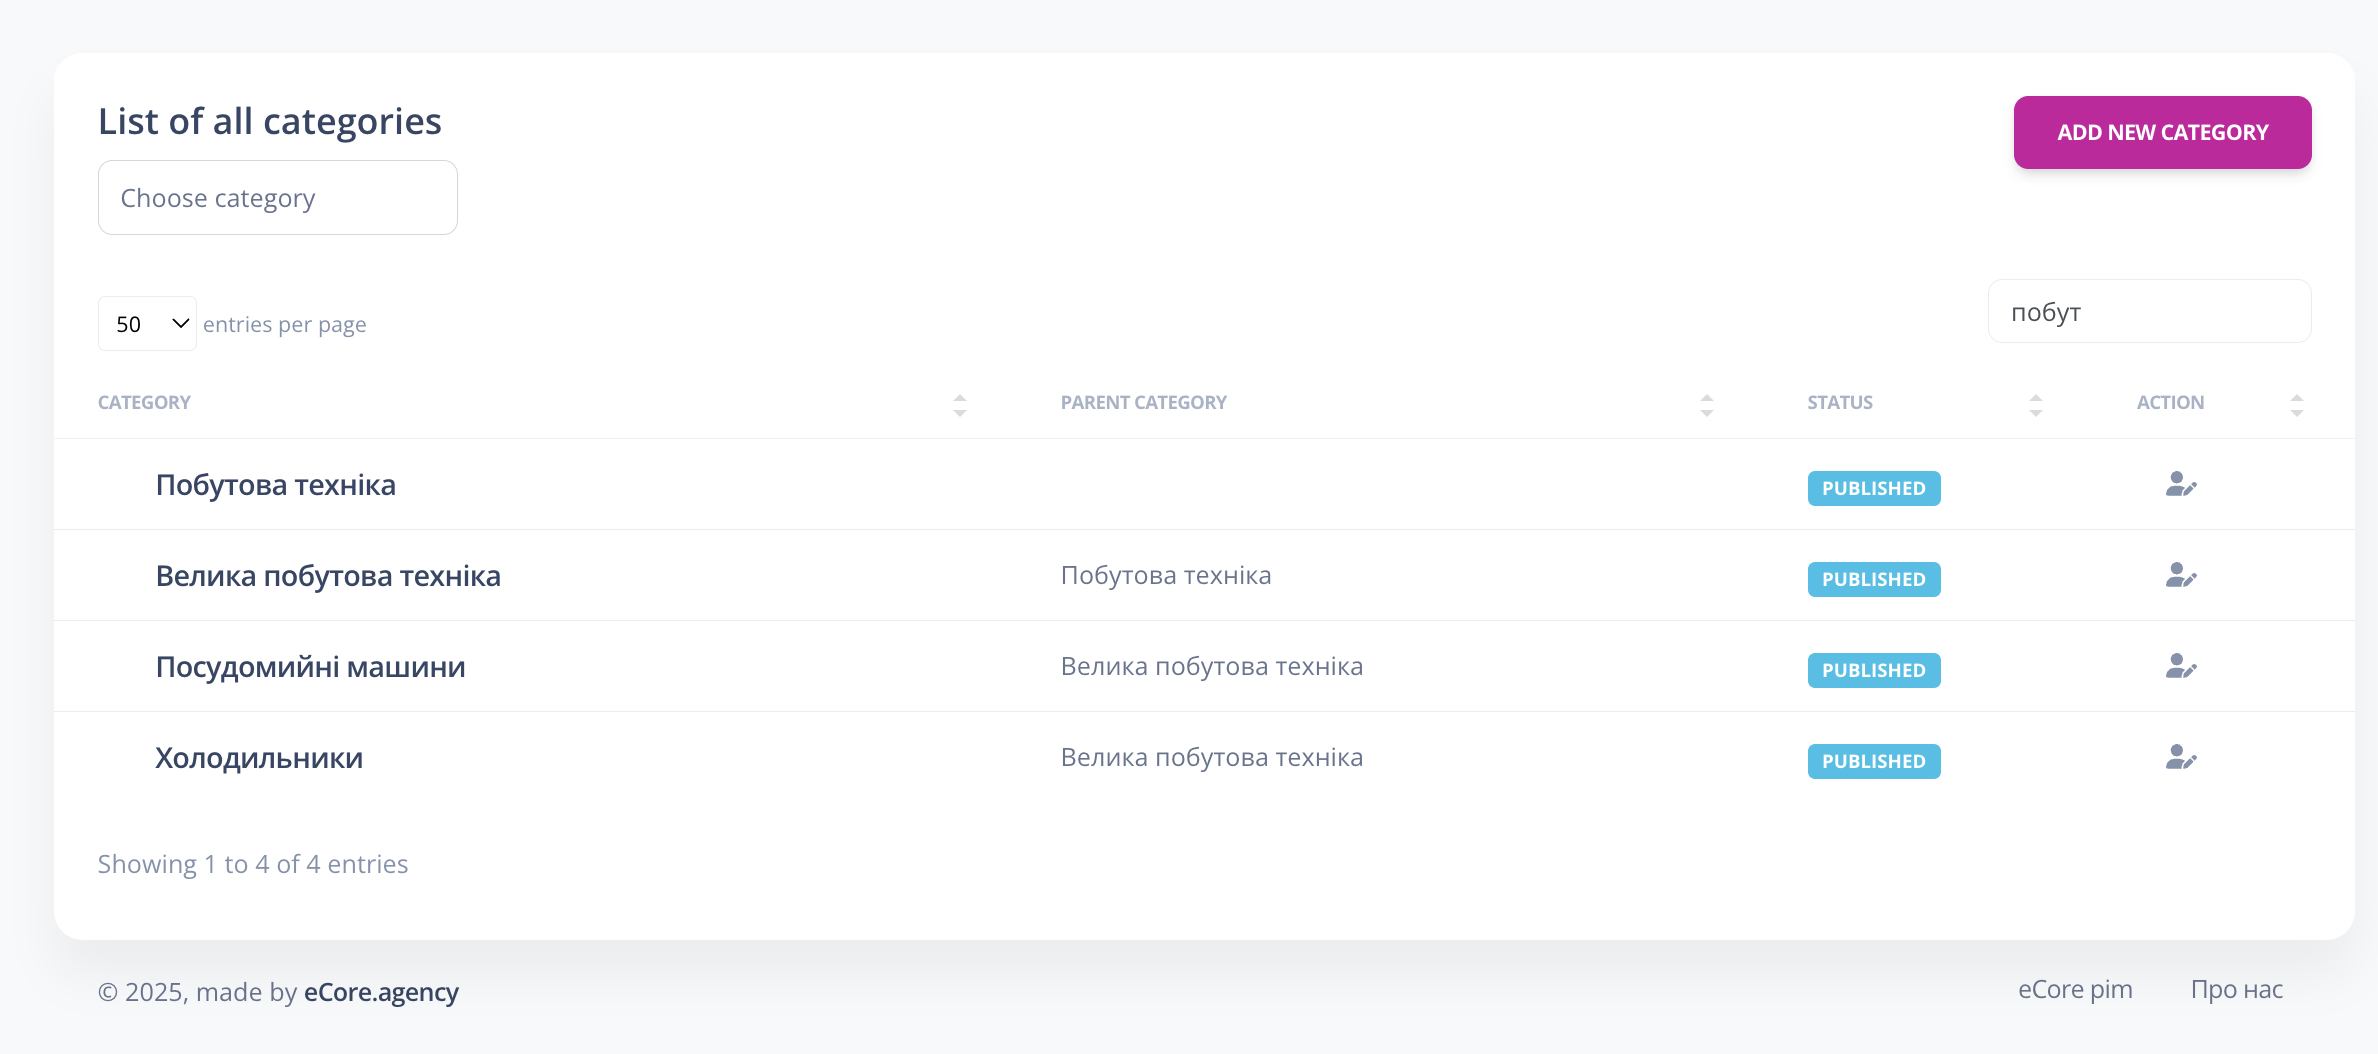The height and width of the screenshot is (1054, 2378).
Task: Click the Add New Category button
Action: [2162, 132]
